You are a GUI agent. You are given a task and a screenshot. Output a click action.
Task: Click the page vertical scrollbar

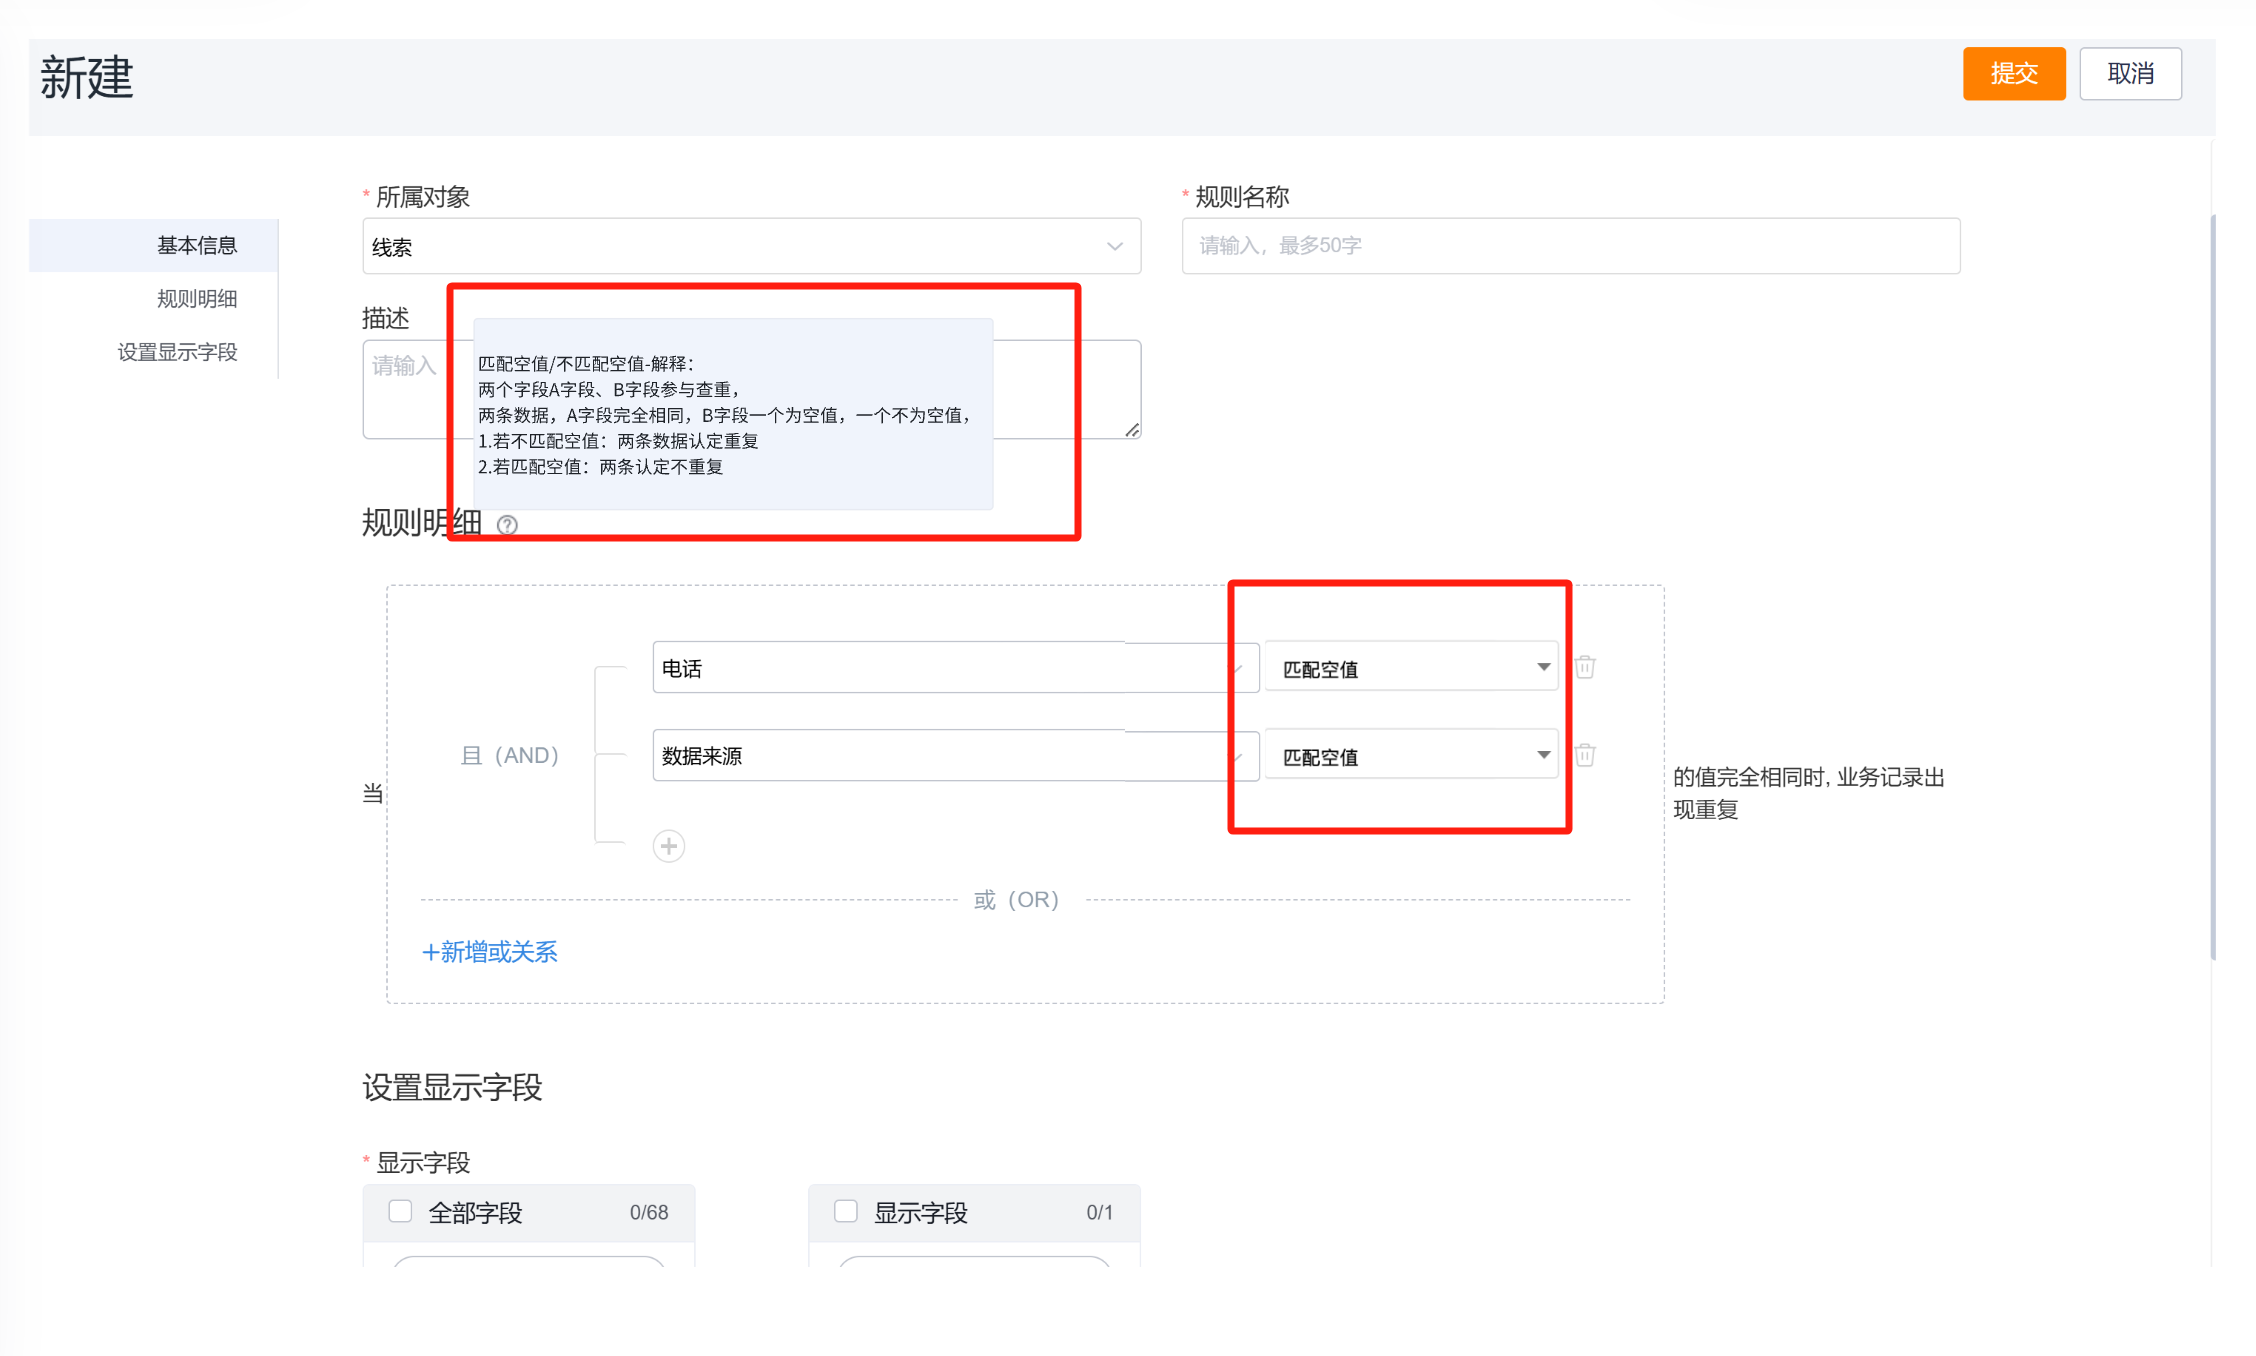2212,586
